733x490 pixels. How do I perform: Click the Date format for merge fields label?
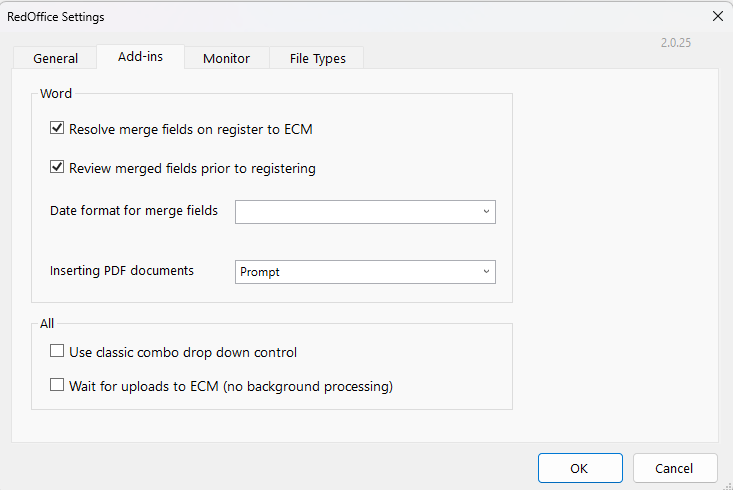pyautogui.click(x=134, y=211)
